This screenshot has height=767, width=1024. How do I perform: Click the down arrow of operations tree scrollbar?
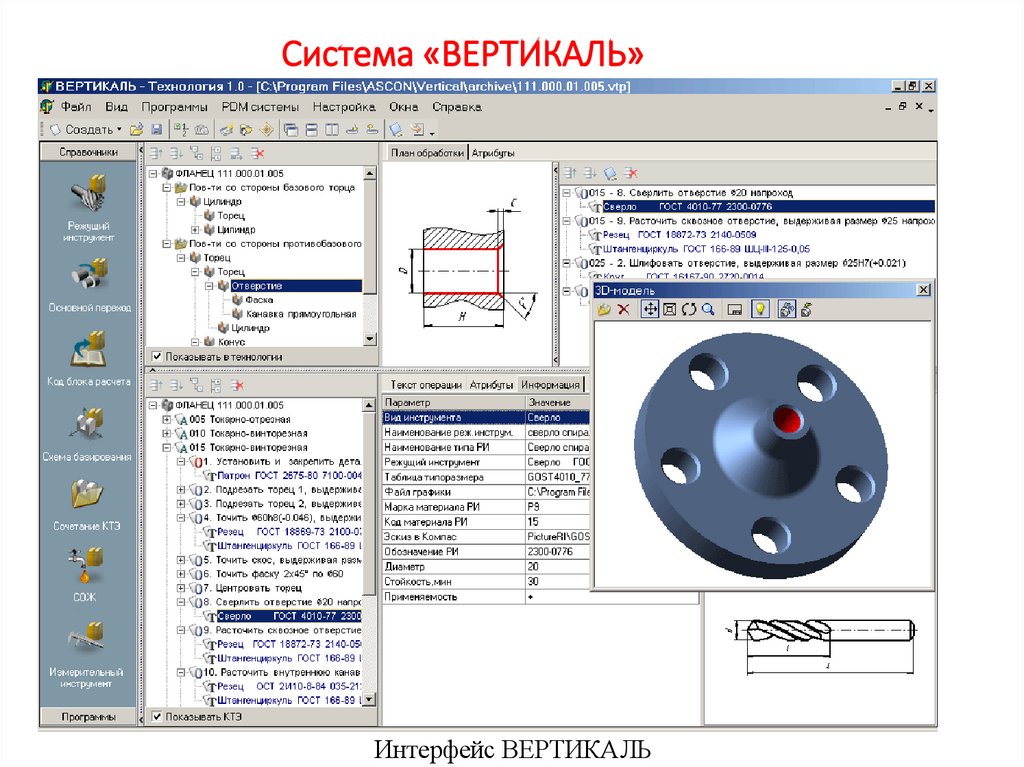tap(370, 699)
